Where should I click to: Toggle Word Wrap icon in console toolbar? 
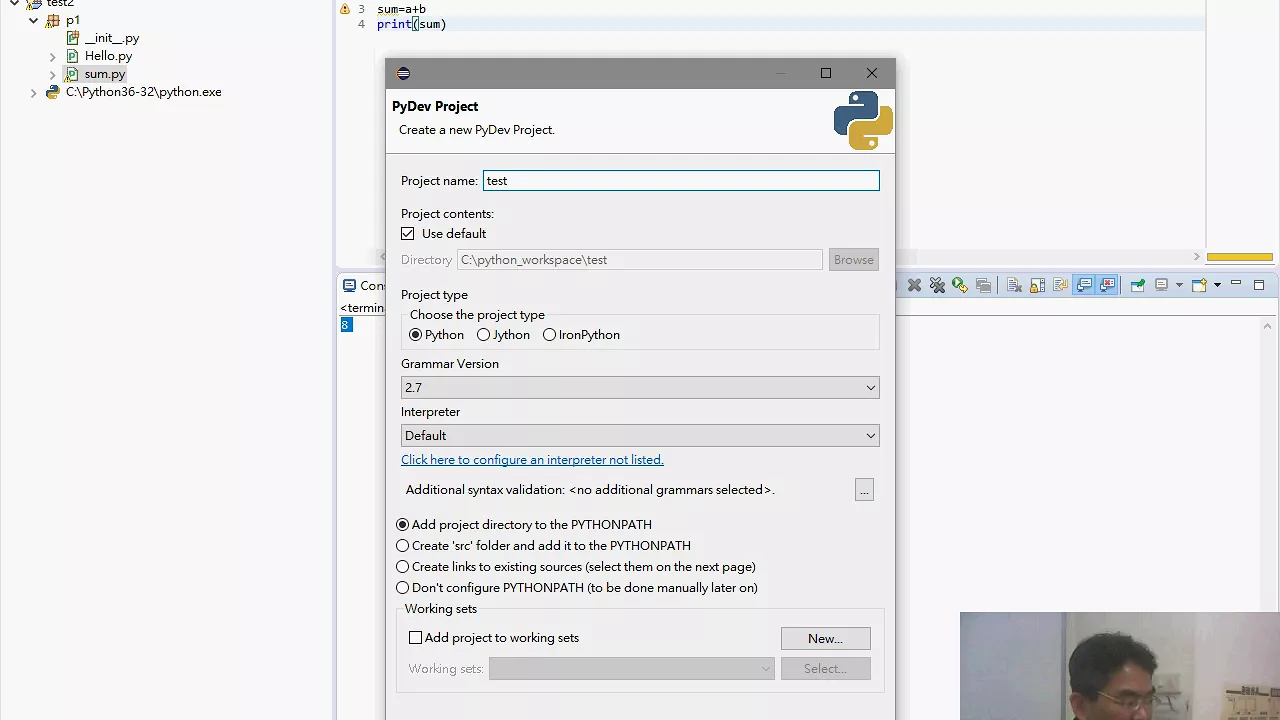(1060, 285)
